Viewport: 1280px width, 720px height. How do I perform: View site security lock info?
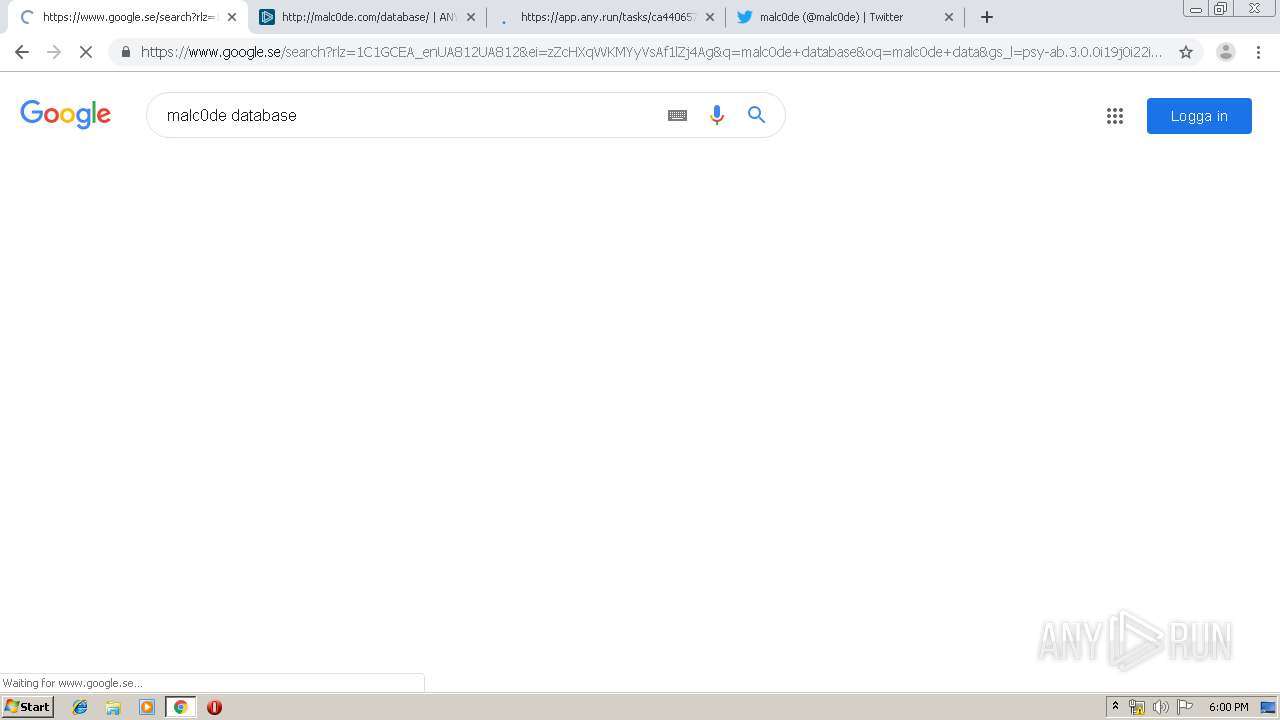126,52
